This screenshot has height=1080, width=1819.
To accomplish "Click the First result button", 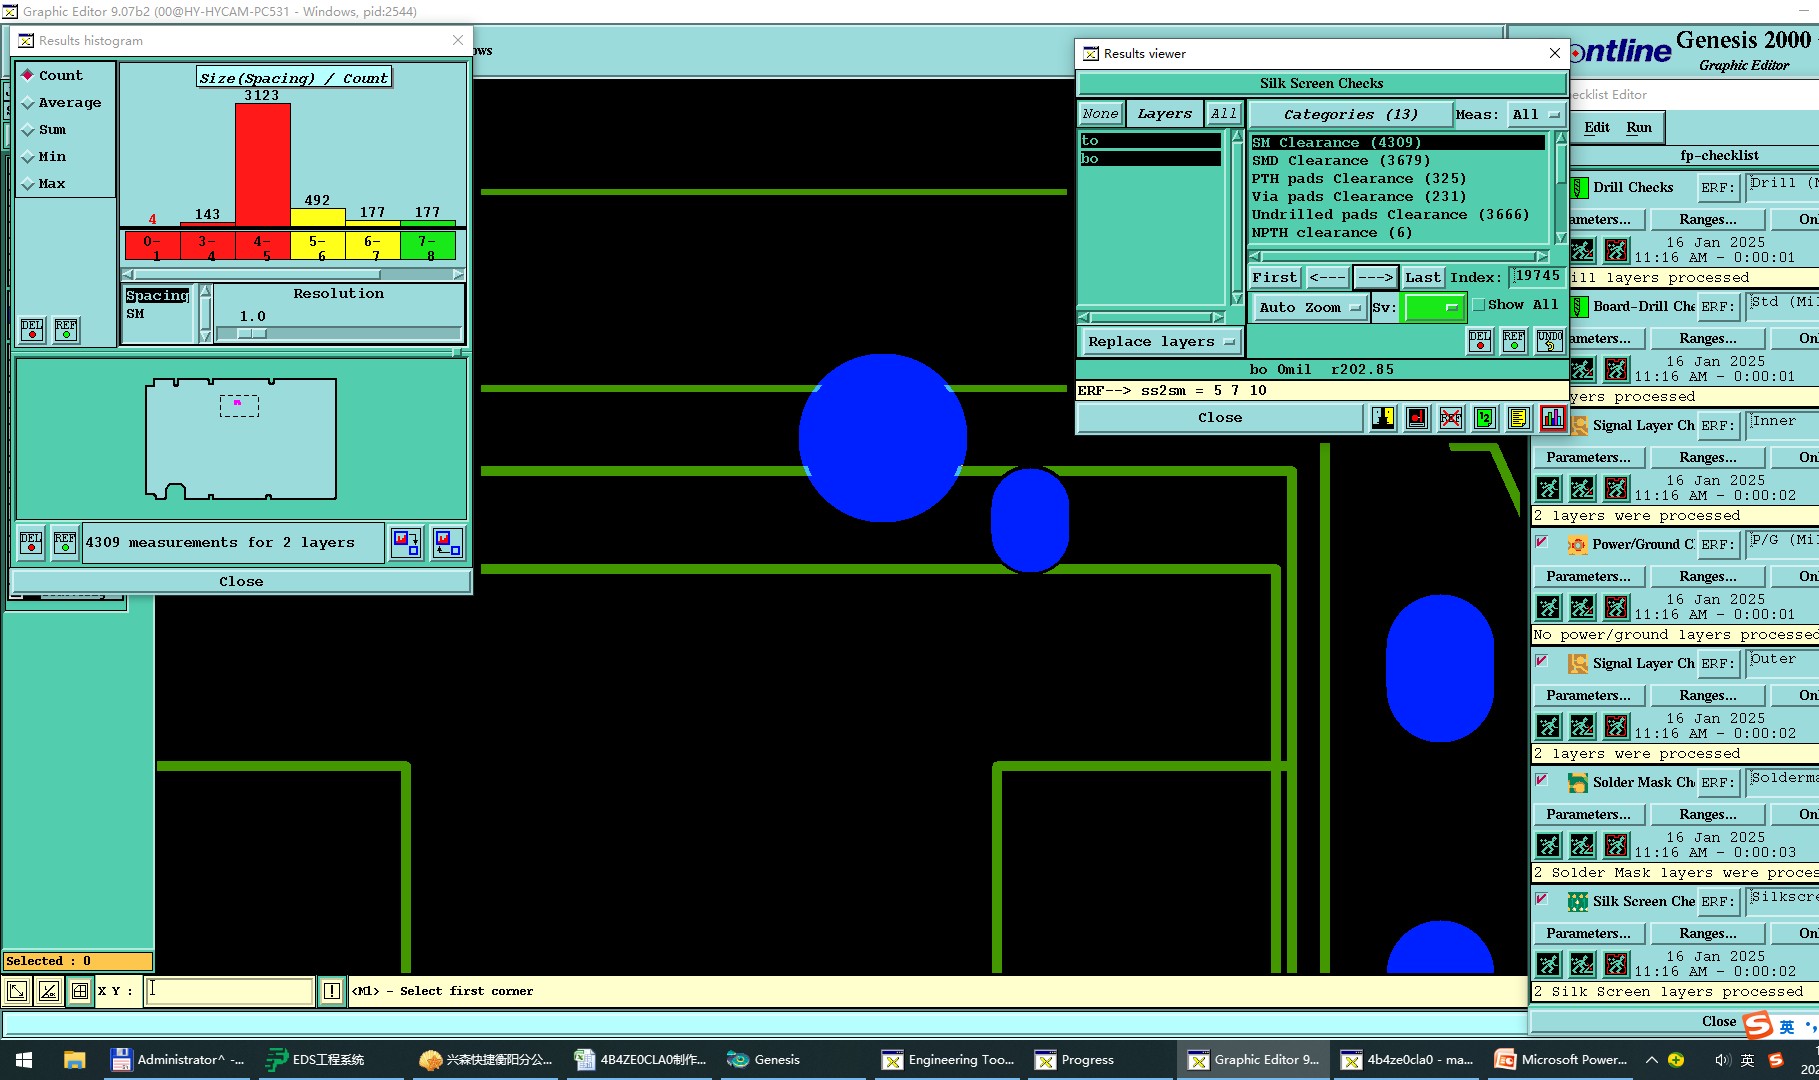I will pos(1274,277).
